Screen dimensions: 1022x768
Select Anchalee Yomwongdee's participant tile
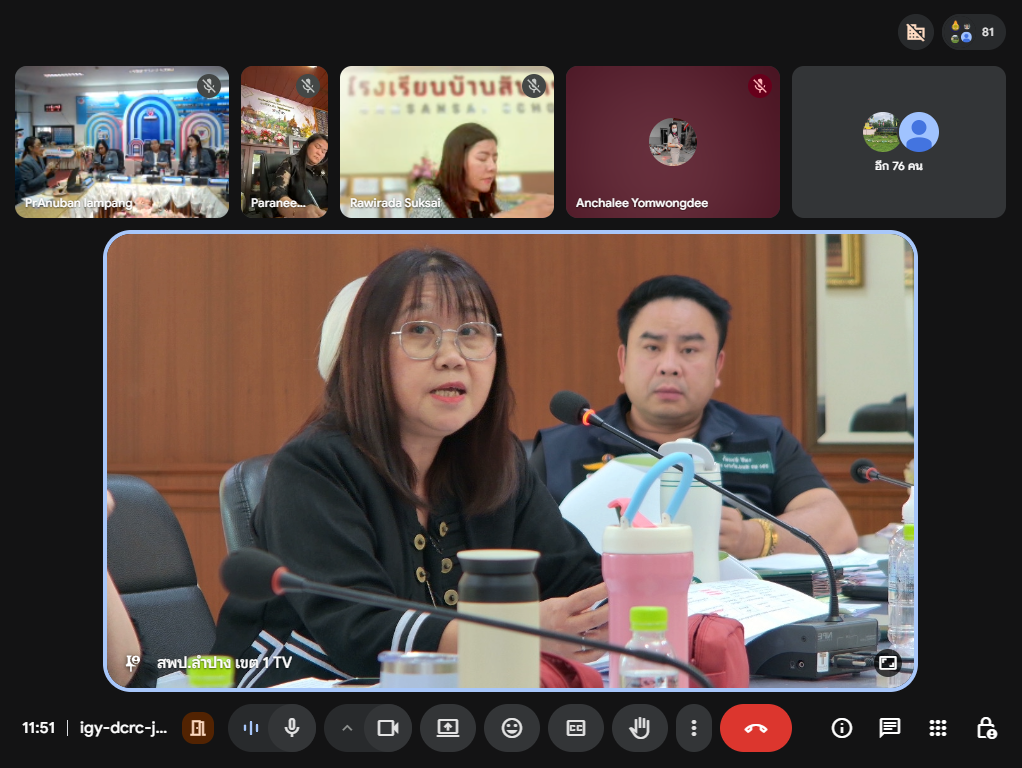click(672, 142)
